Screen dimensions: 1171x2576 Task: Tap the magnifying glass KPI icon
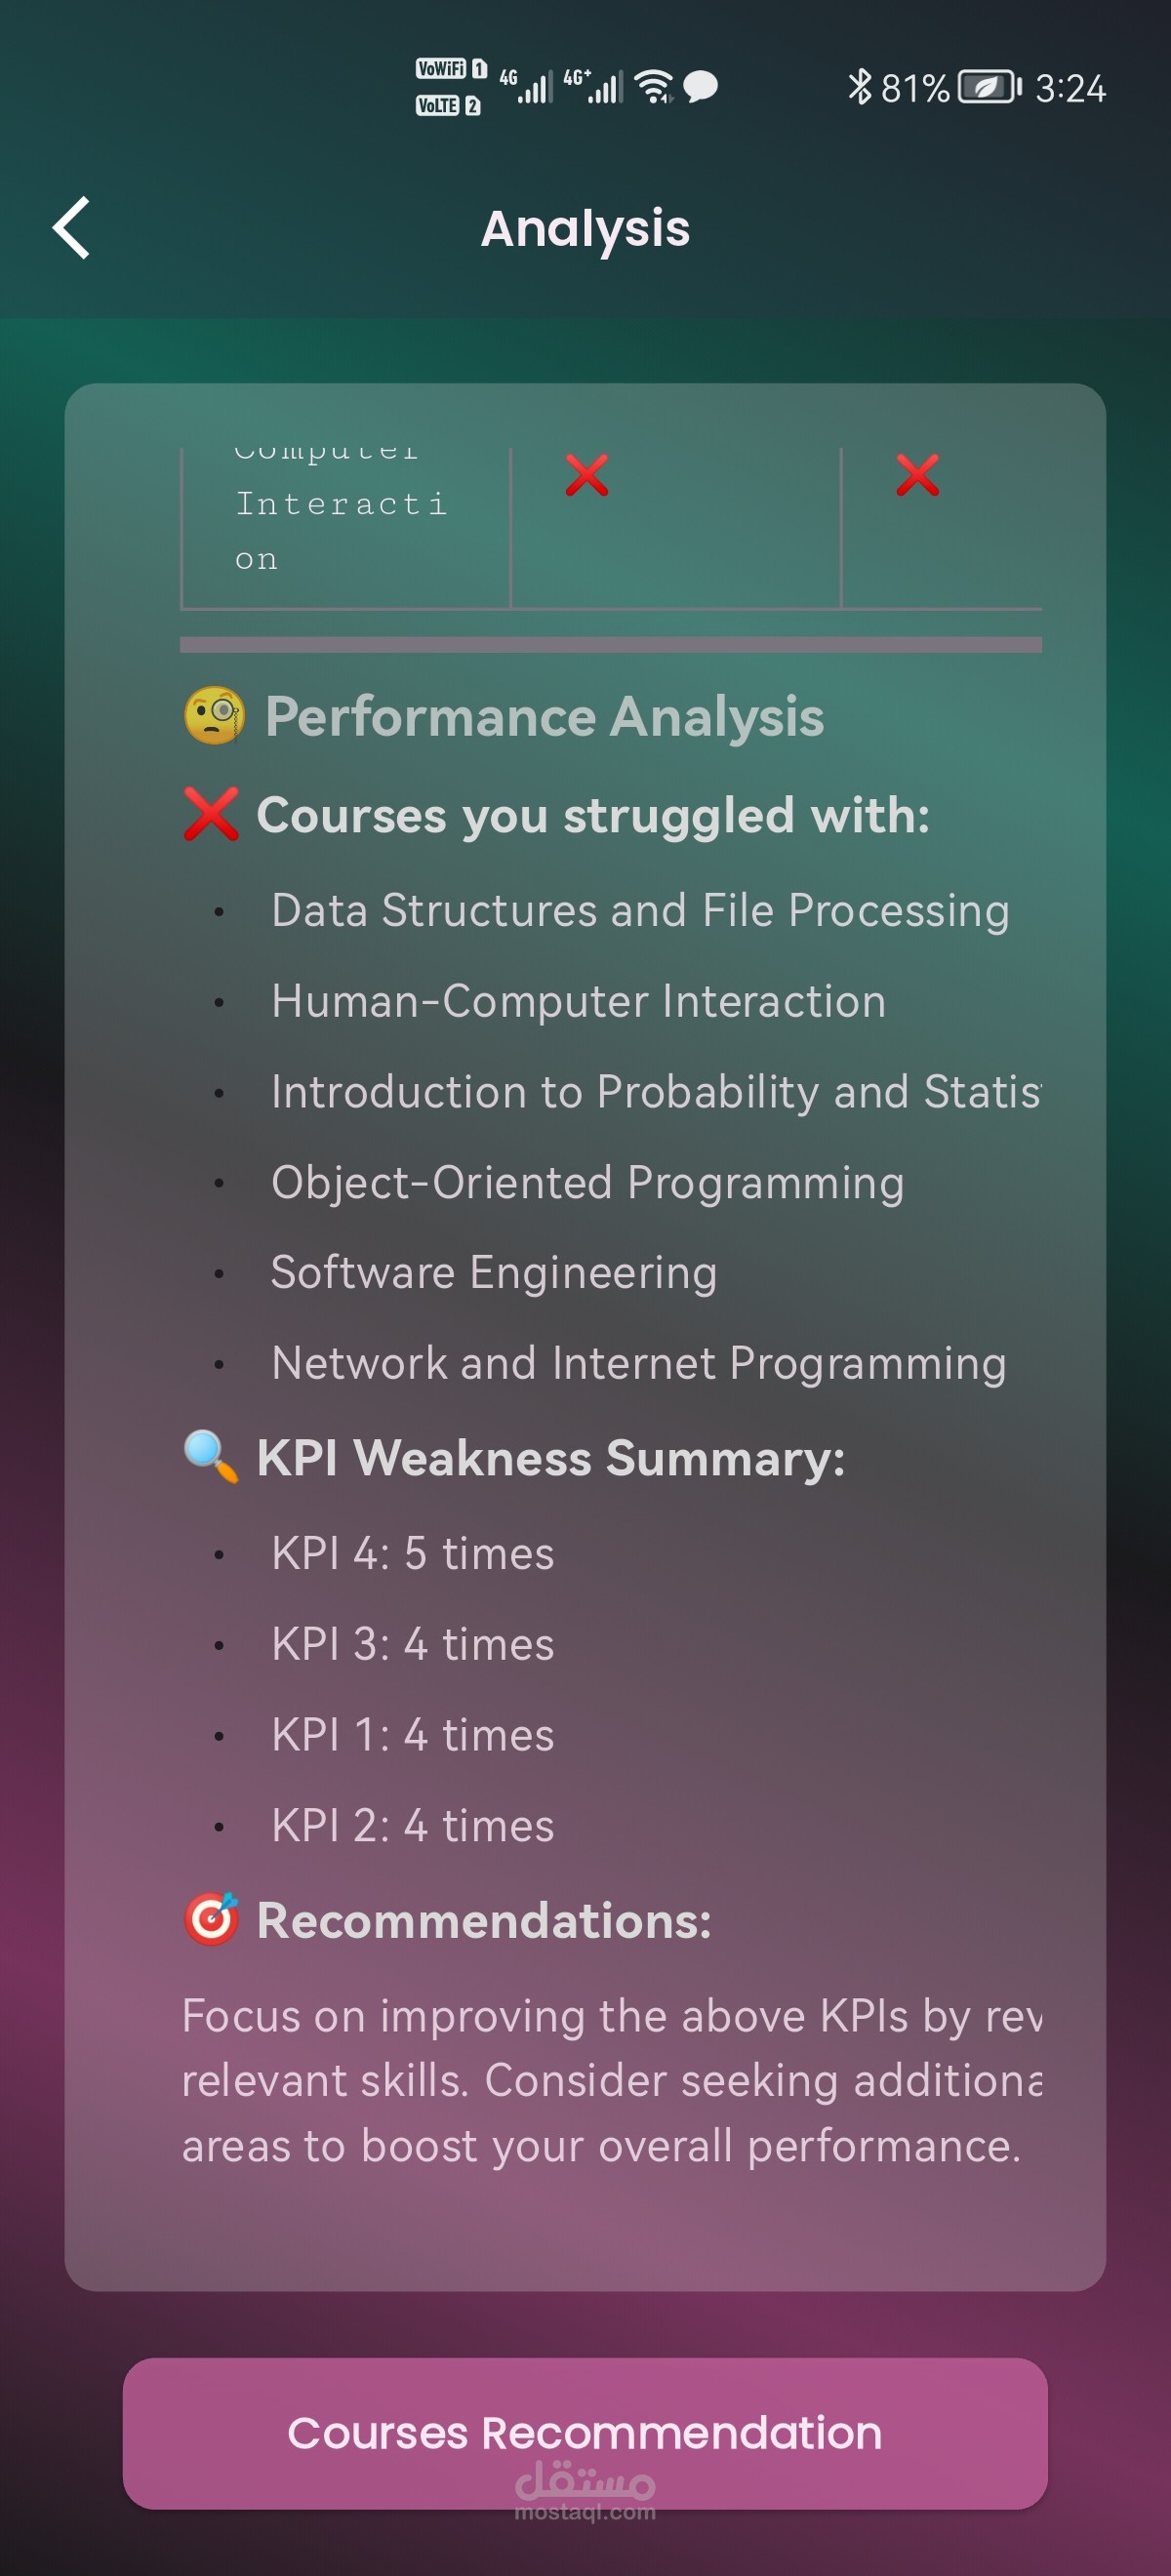[211, 1457]
